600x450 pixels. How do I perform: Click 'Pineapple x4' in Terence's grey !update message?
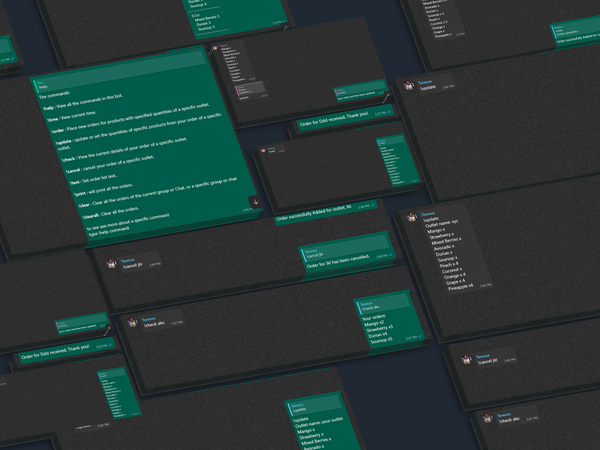[x=461, y=287]
